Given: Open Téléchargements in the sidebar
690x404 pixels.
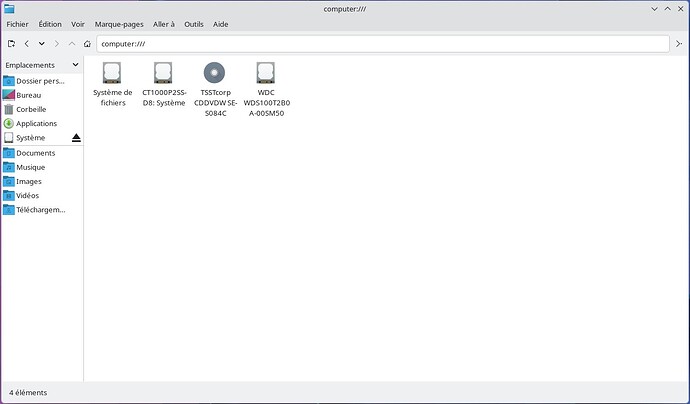Looking at the screenshot, I should coord(42,210).
